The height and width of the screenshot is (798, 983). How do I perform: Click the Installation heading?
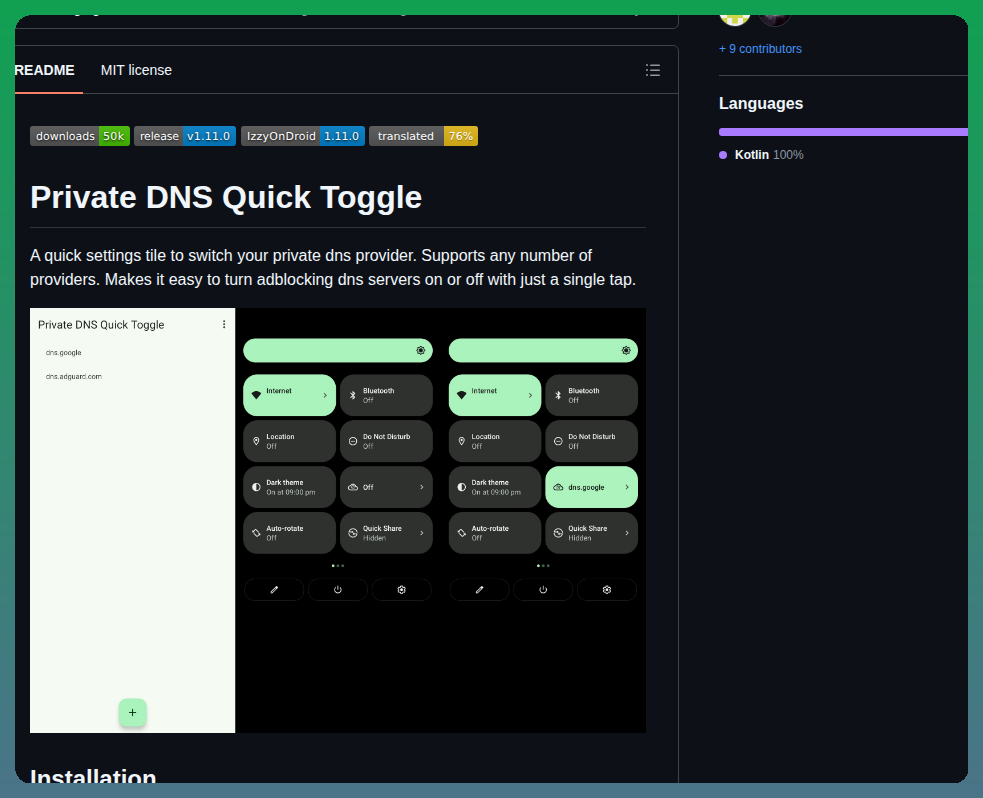[93, 776]
